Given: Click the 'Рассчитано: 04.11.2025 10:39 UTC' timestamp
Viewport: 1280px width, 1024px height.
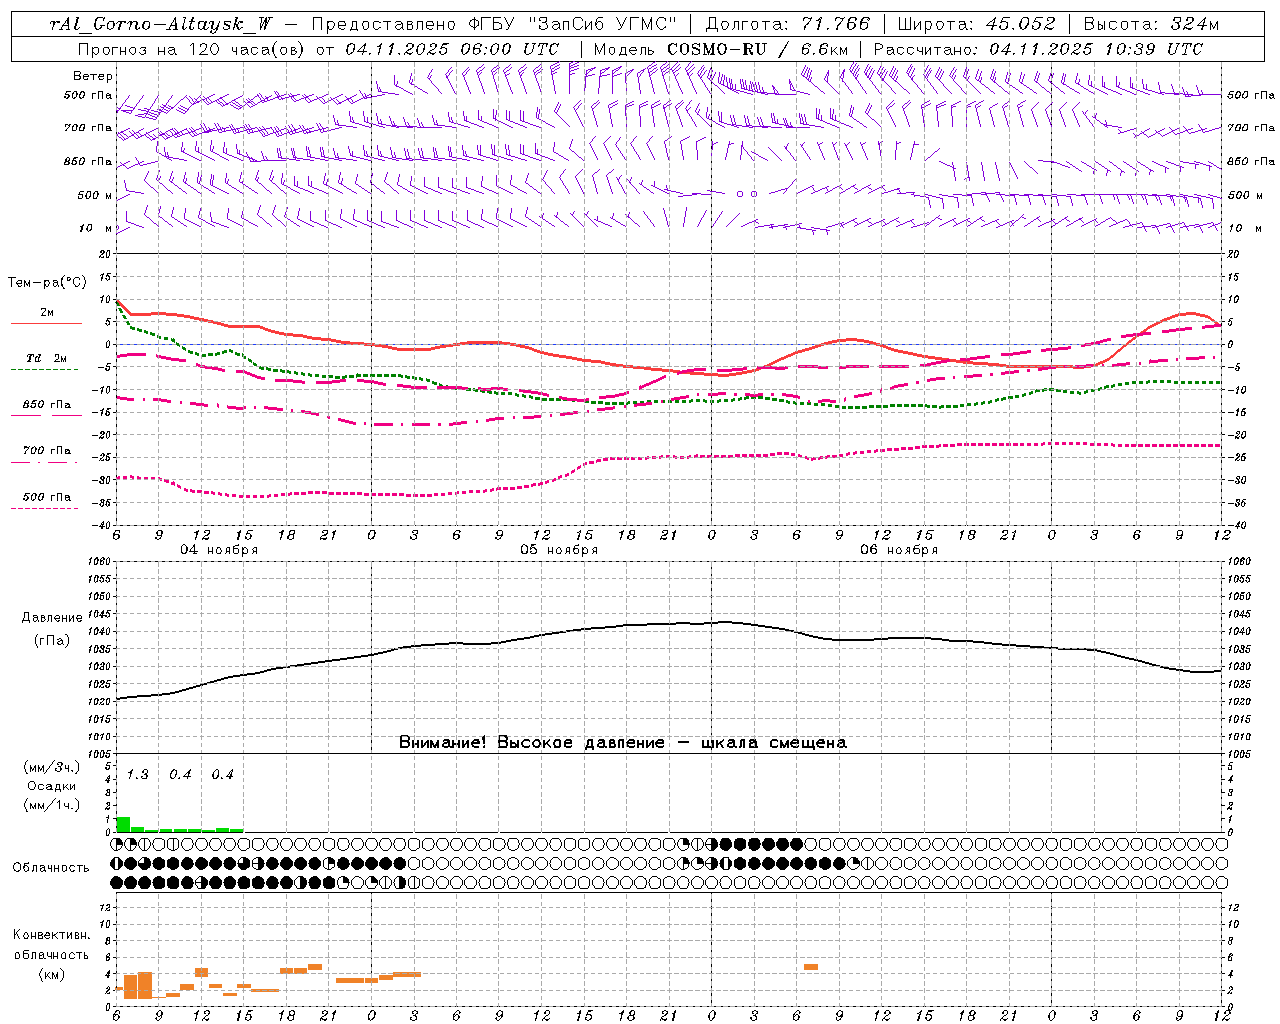Looking at the screenshot, I should (1038, 49).
